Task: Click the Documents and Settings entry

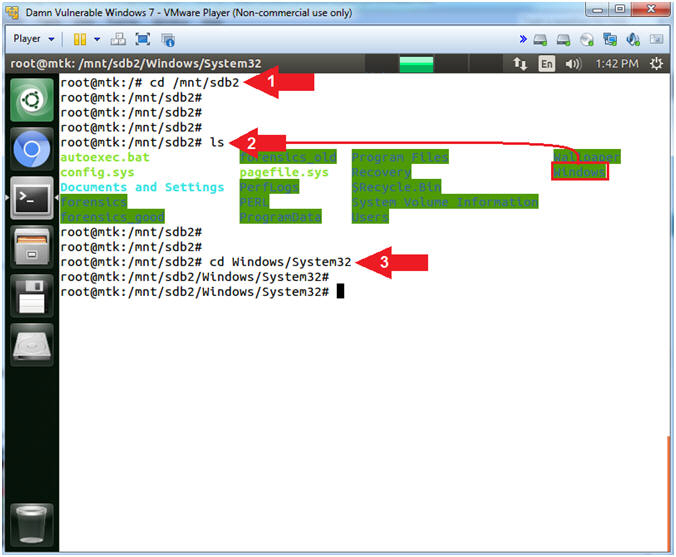Action: coord(142,187)
